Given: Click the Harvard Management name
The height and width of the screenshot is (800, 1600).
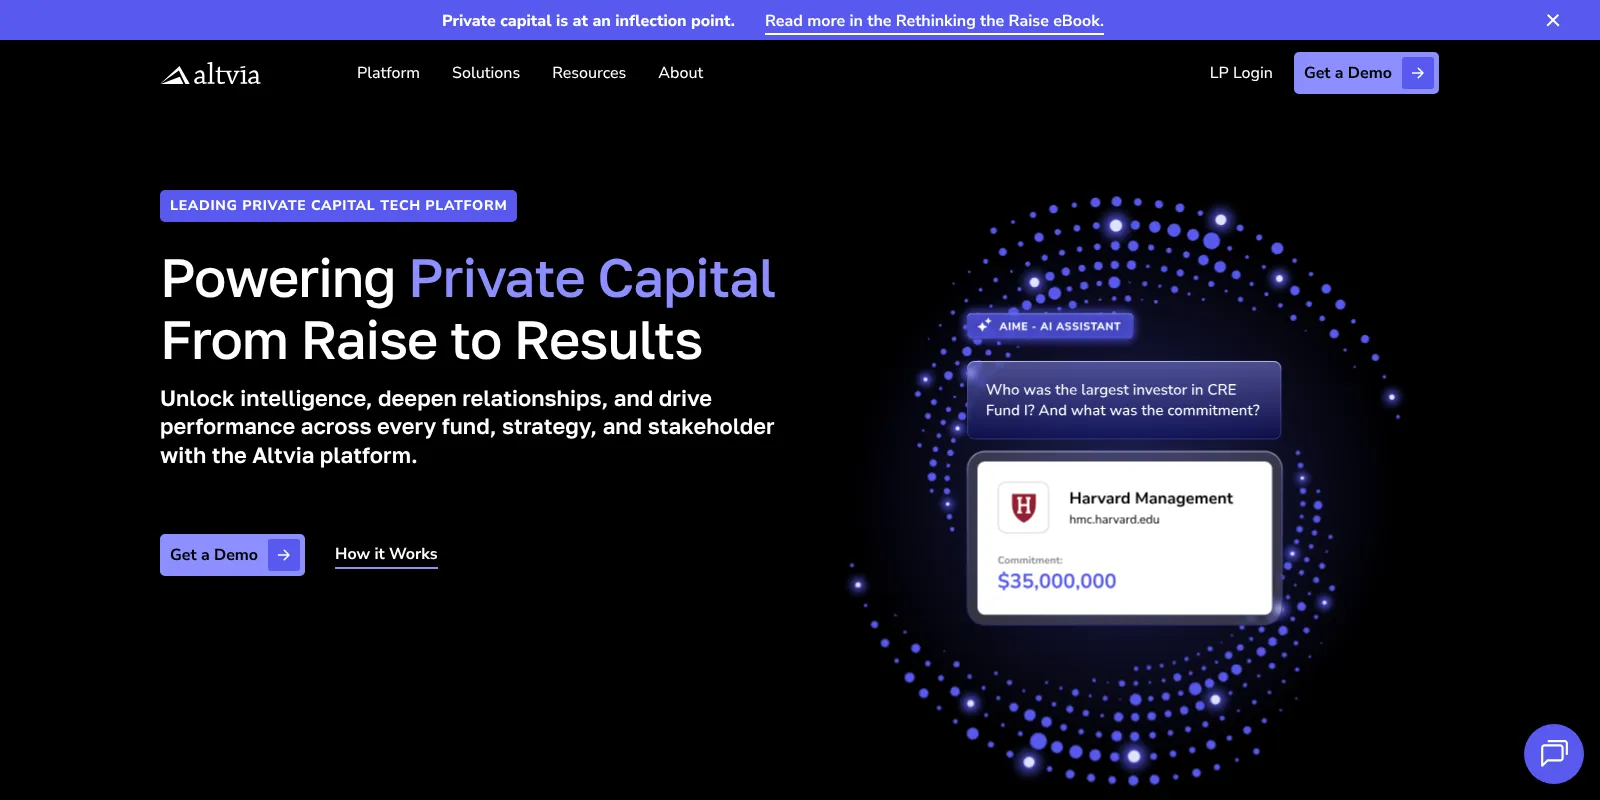Looking at the screenshot, I should (x=1151, y=498).
